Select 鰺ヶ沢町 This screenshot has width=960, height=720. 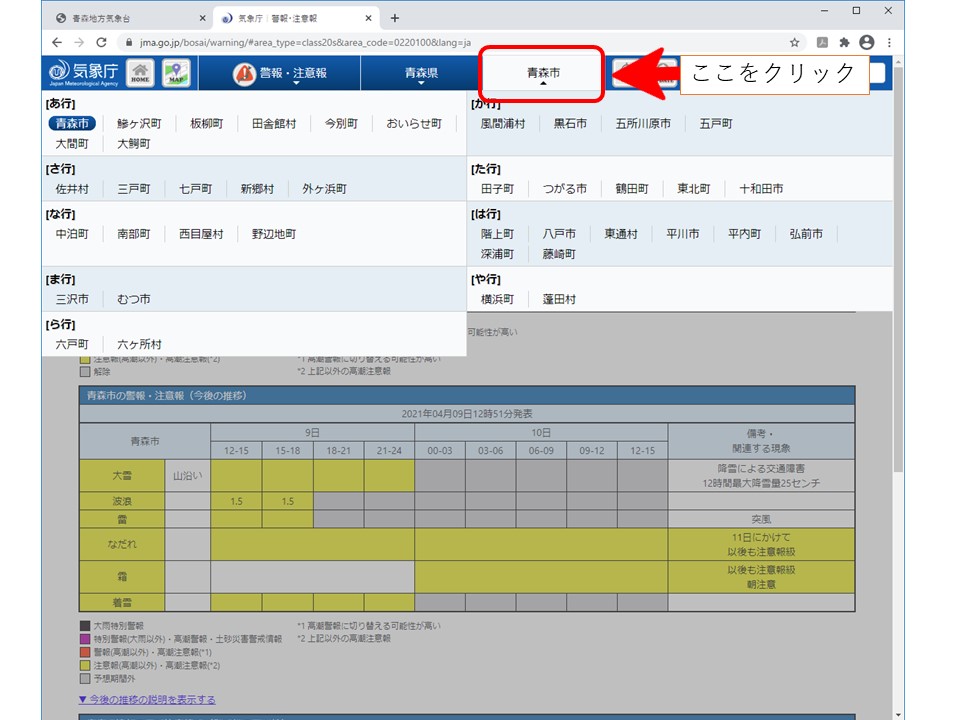[139, 123]
